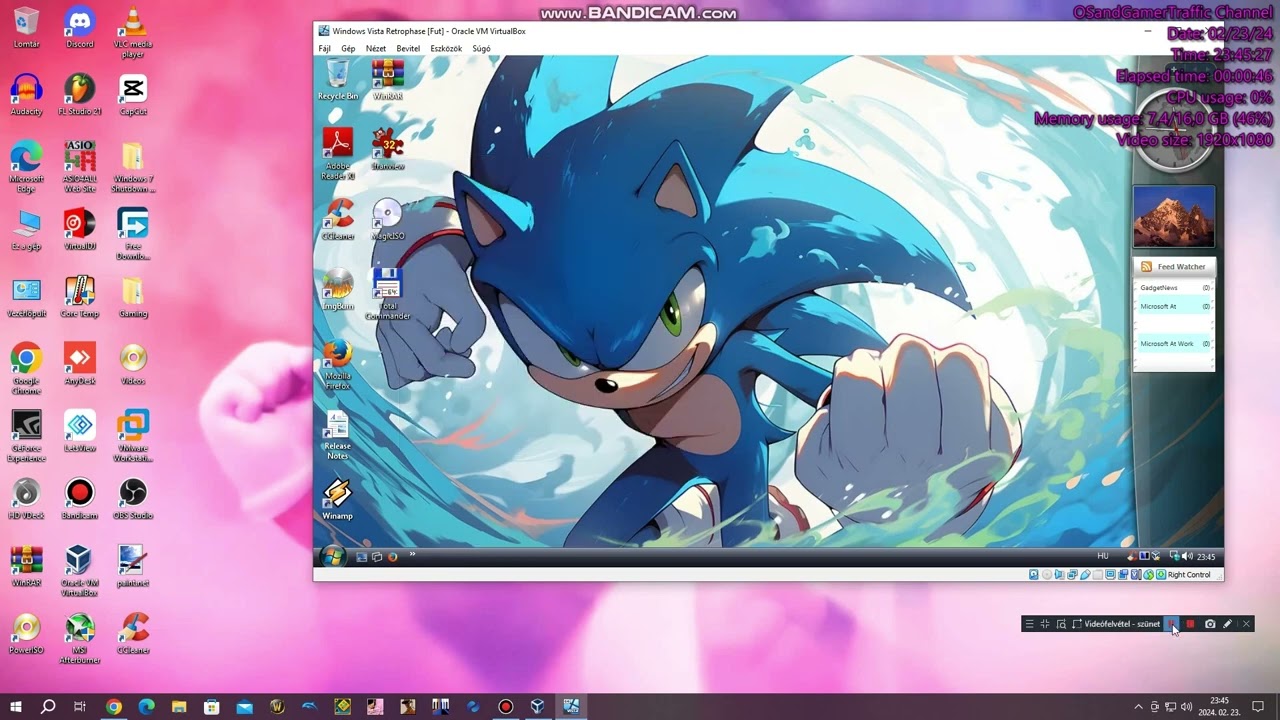This screenshot has width=1280, height=720.
Task: Select the ImgBurn icon in the VM
Action: 338,290
